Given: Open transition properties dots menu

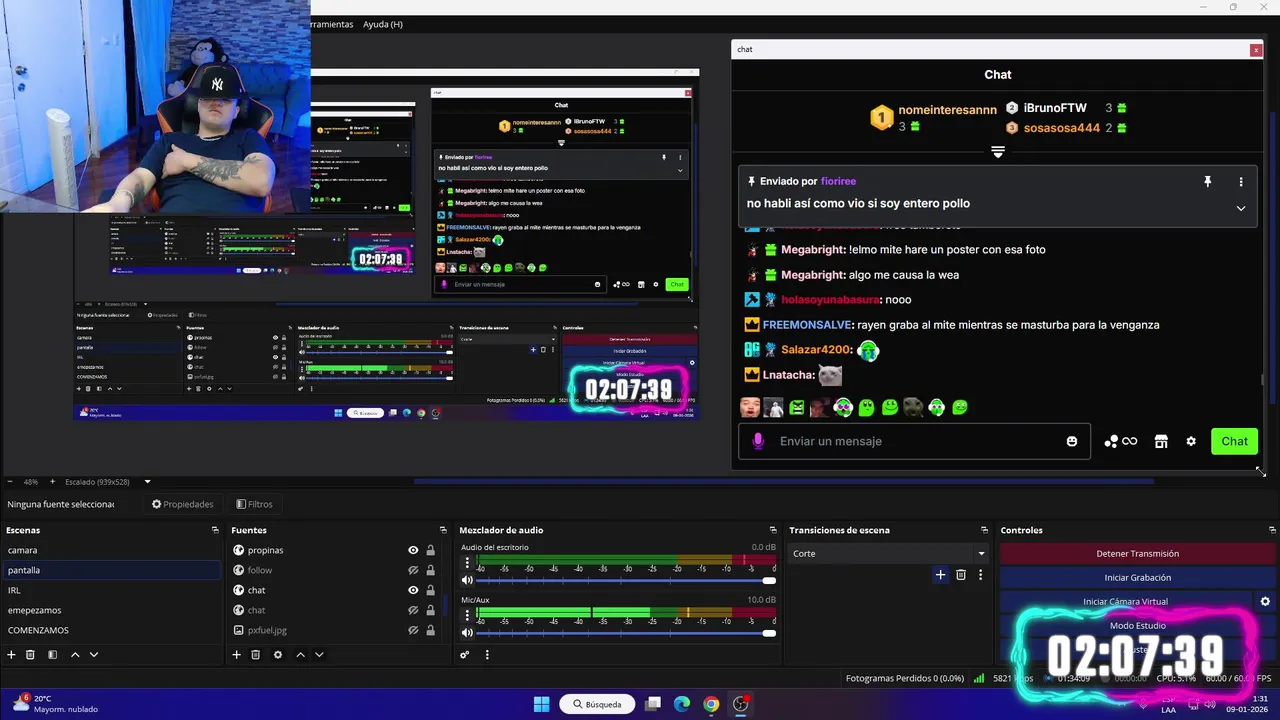Looking at the screenshot, I should [x=980, y=575].
